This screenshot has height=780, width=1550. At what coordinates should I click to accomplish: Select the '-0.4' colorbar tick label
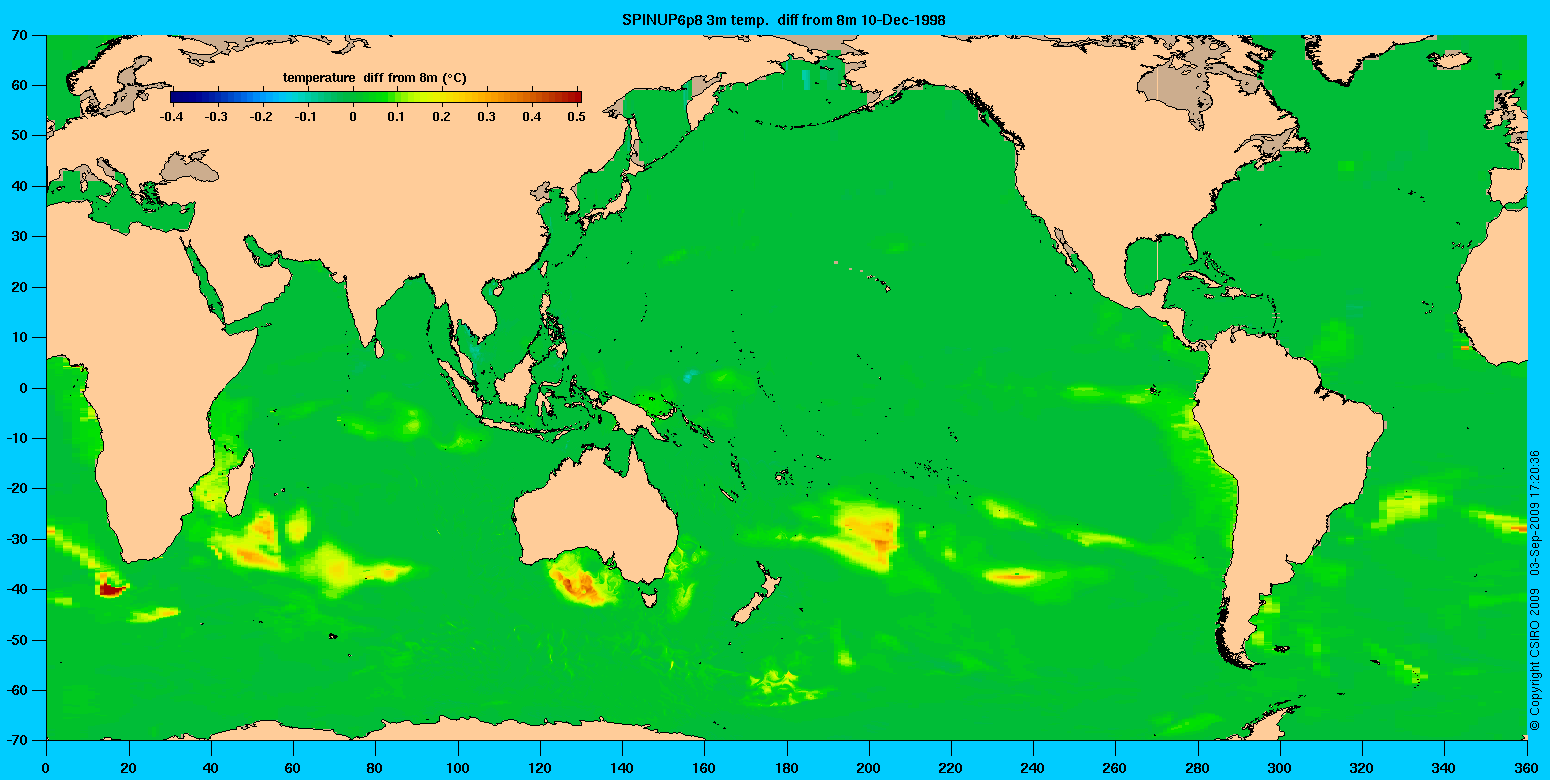(171, 117)
